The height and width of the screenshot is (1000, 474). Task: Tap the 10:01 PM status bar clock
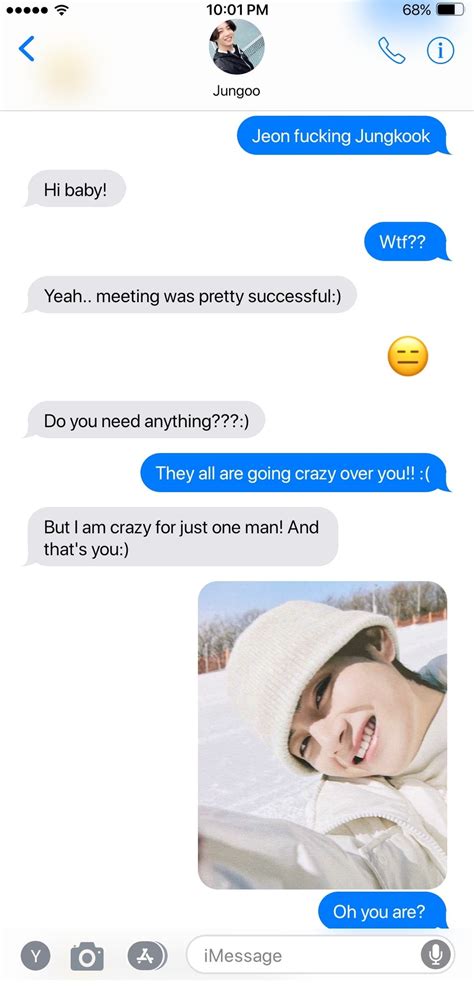tap(237, 10)
